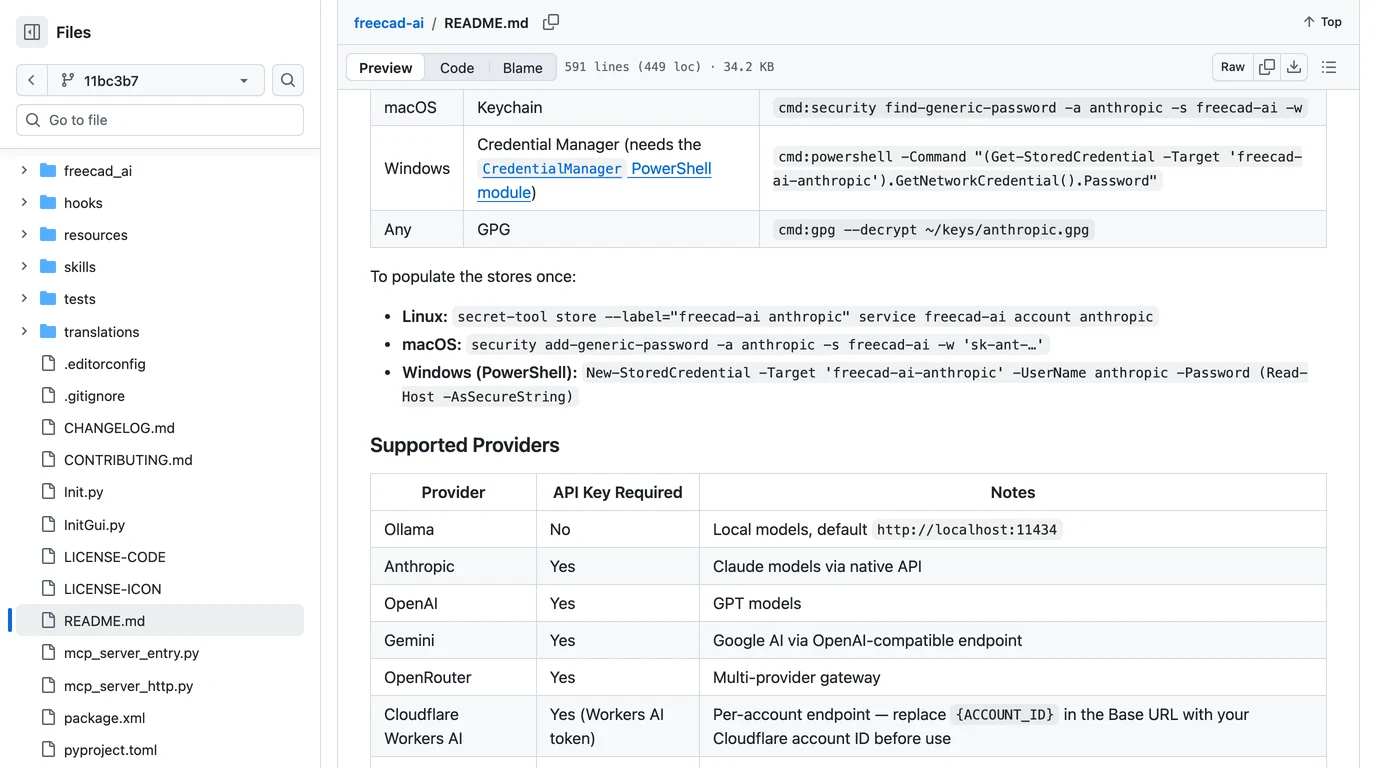Open mcp_server_http.py in the file tree
Viewport: 1376px width, 768px height.
point(128,686)
